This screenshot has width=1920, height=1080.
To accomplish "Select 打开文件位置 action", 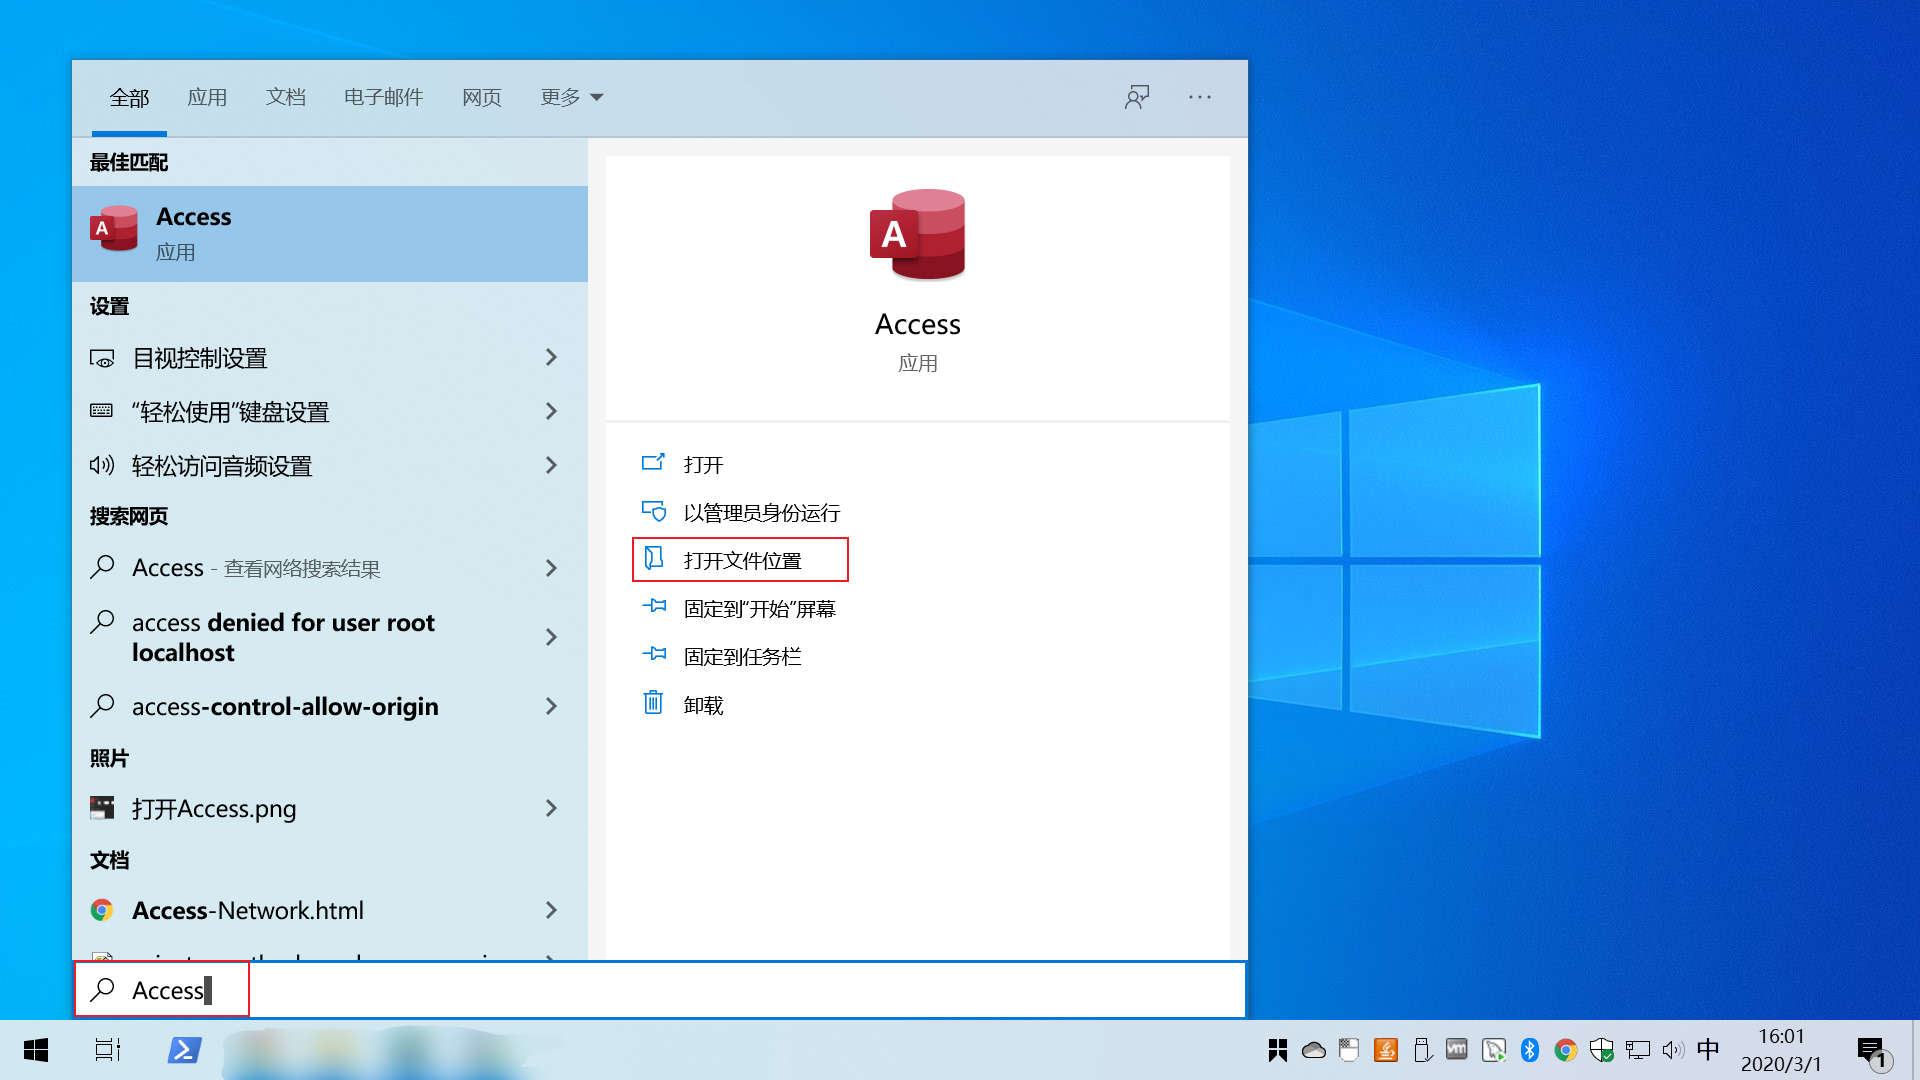I will coord(741,561).
